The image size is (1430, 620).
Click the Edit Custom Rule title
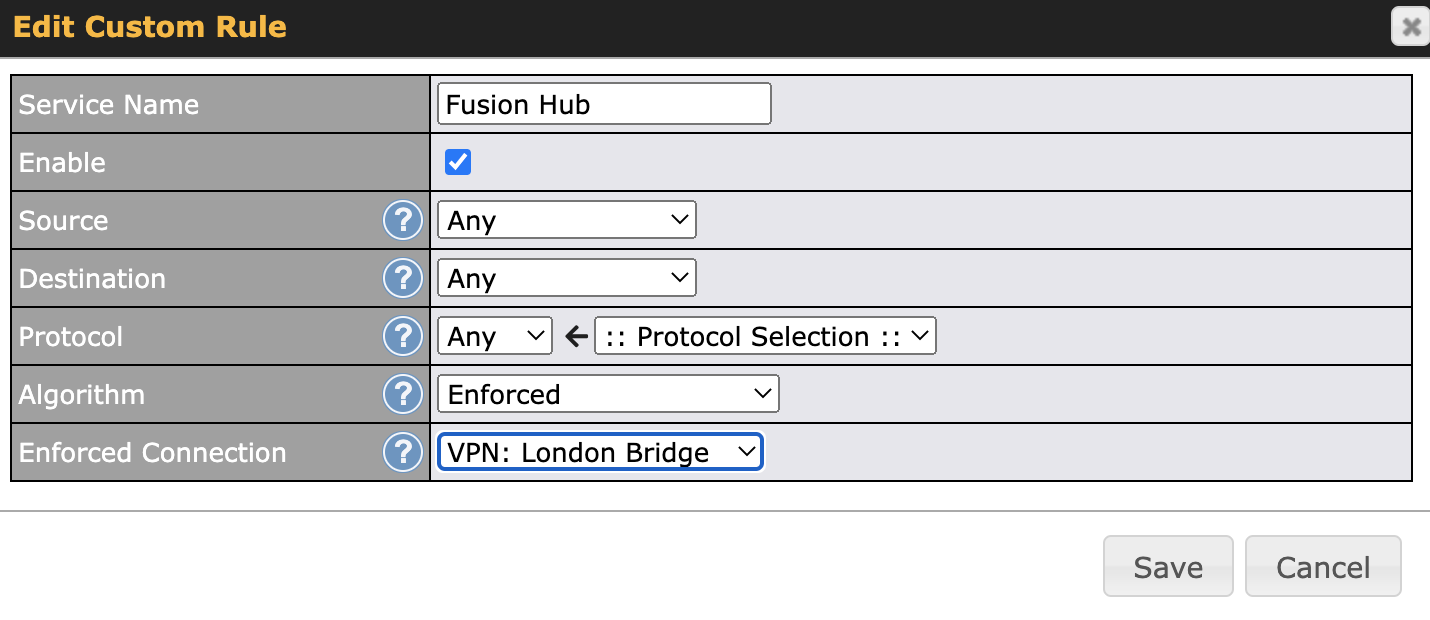[x=150, y=27]
